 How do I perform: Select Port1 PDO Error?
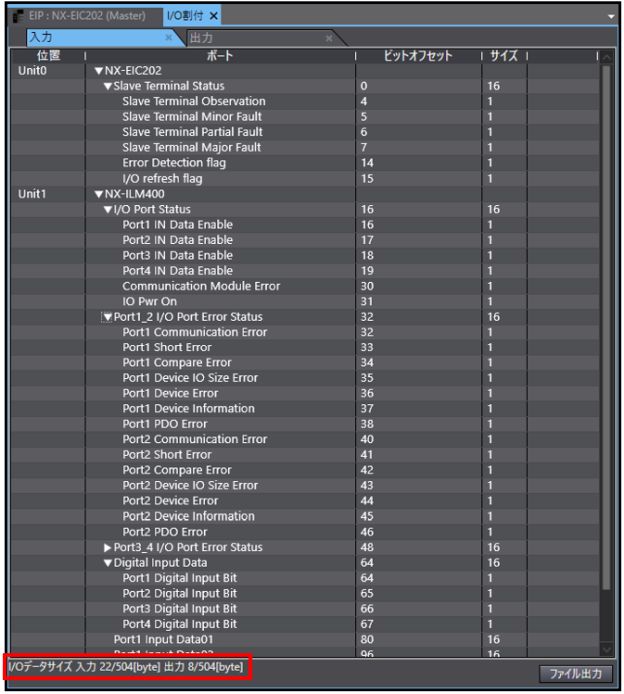point(305,424)
